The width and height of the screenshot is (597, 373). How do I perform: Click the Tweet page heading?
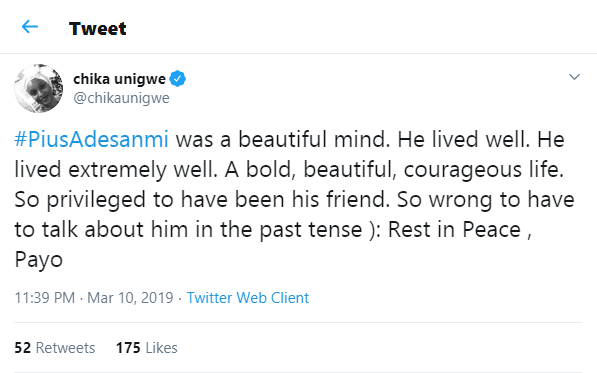(97, 29)
